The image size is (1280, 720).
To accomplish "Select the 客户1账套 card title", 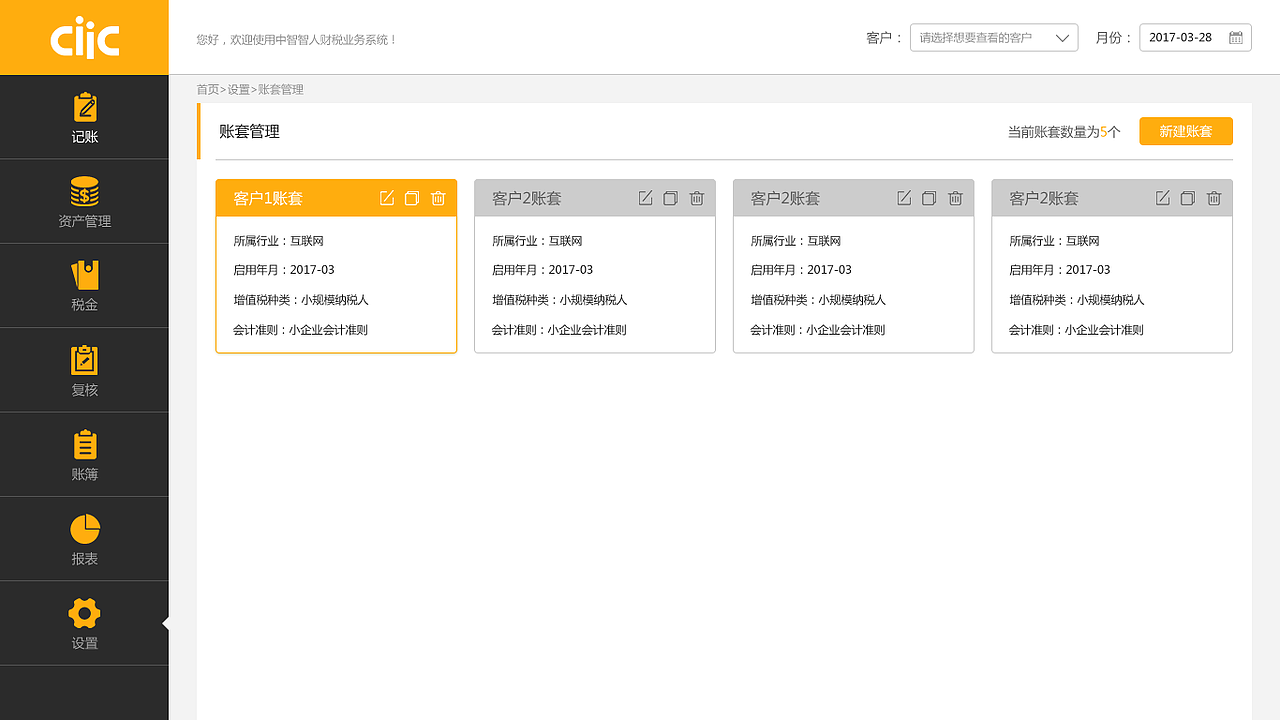I will [268, 198].
